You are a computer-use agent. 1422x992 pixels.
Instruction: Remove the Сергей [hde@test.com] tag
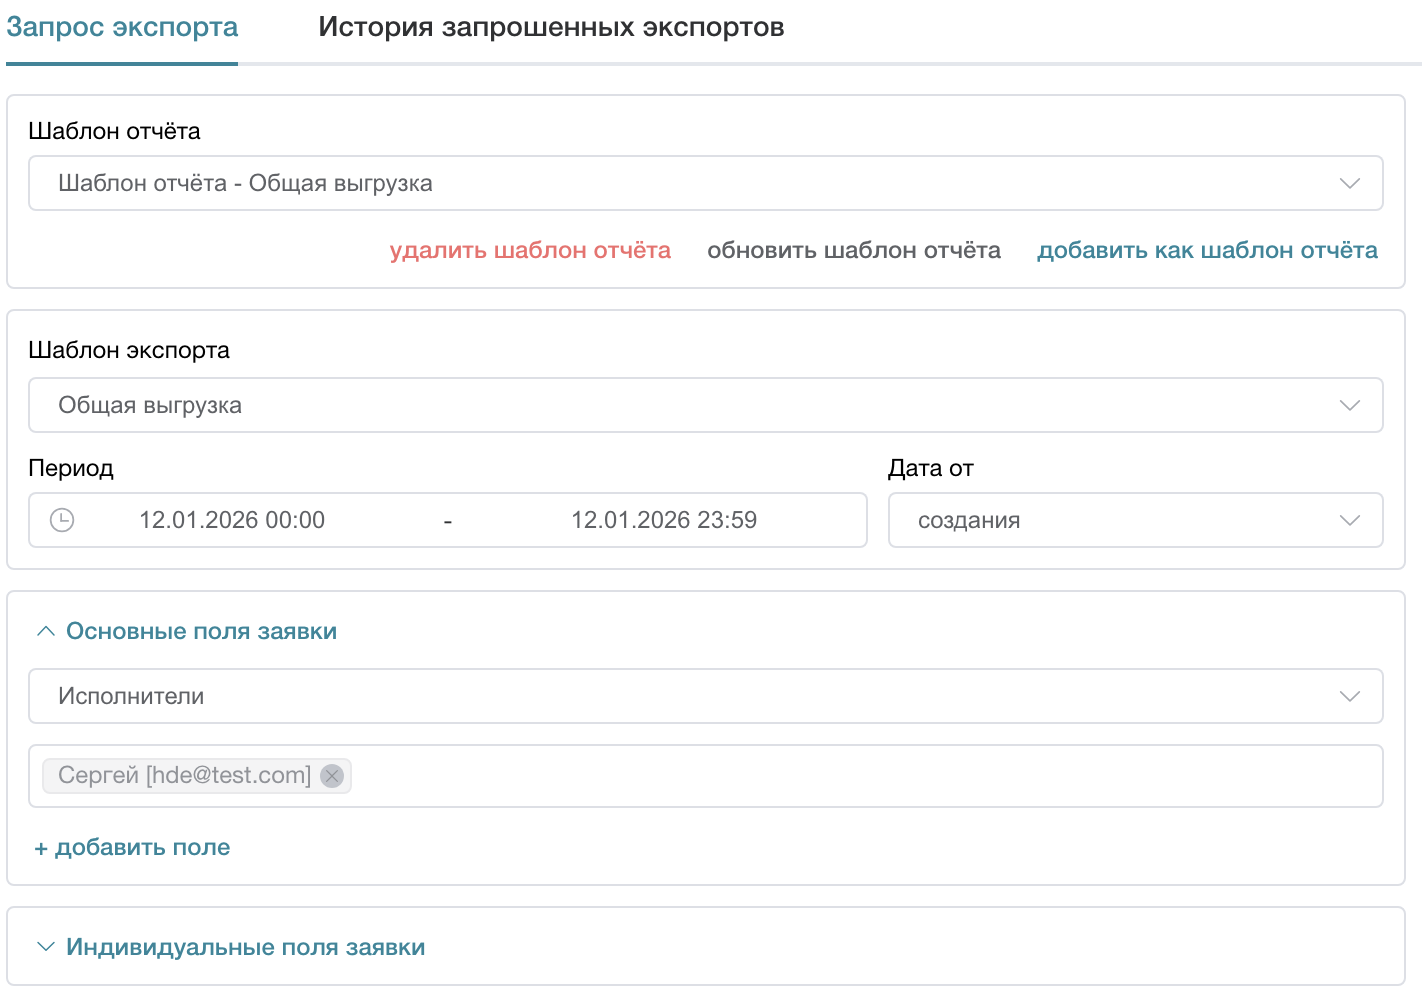[332, 776]
